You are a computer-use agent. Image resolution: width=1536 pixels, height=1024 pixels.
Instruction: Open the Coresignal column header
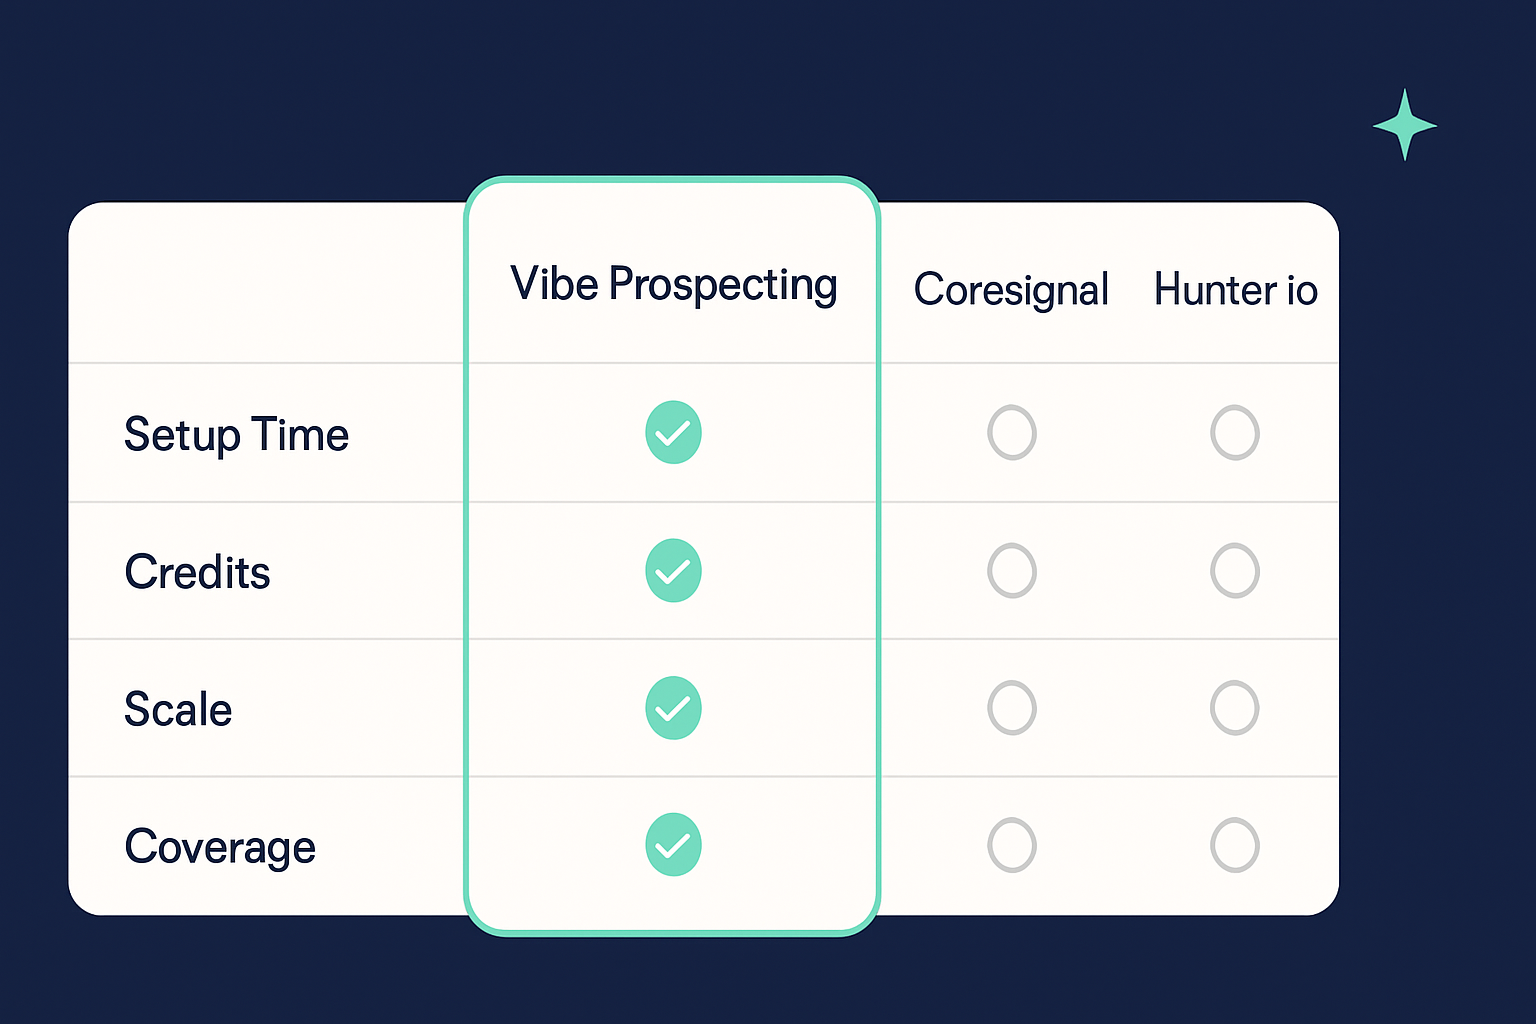click(1011, 290)
